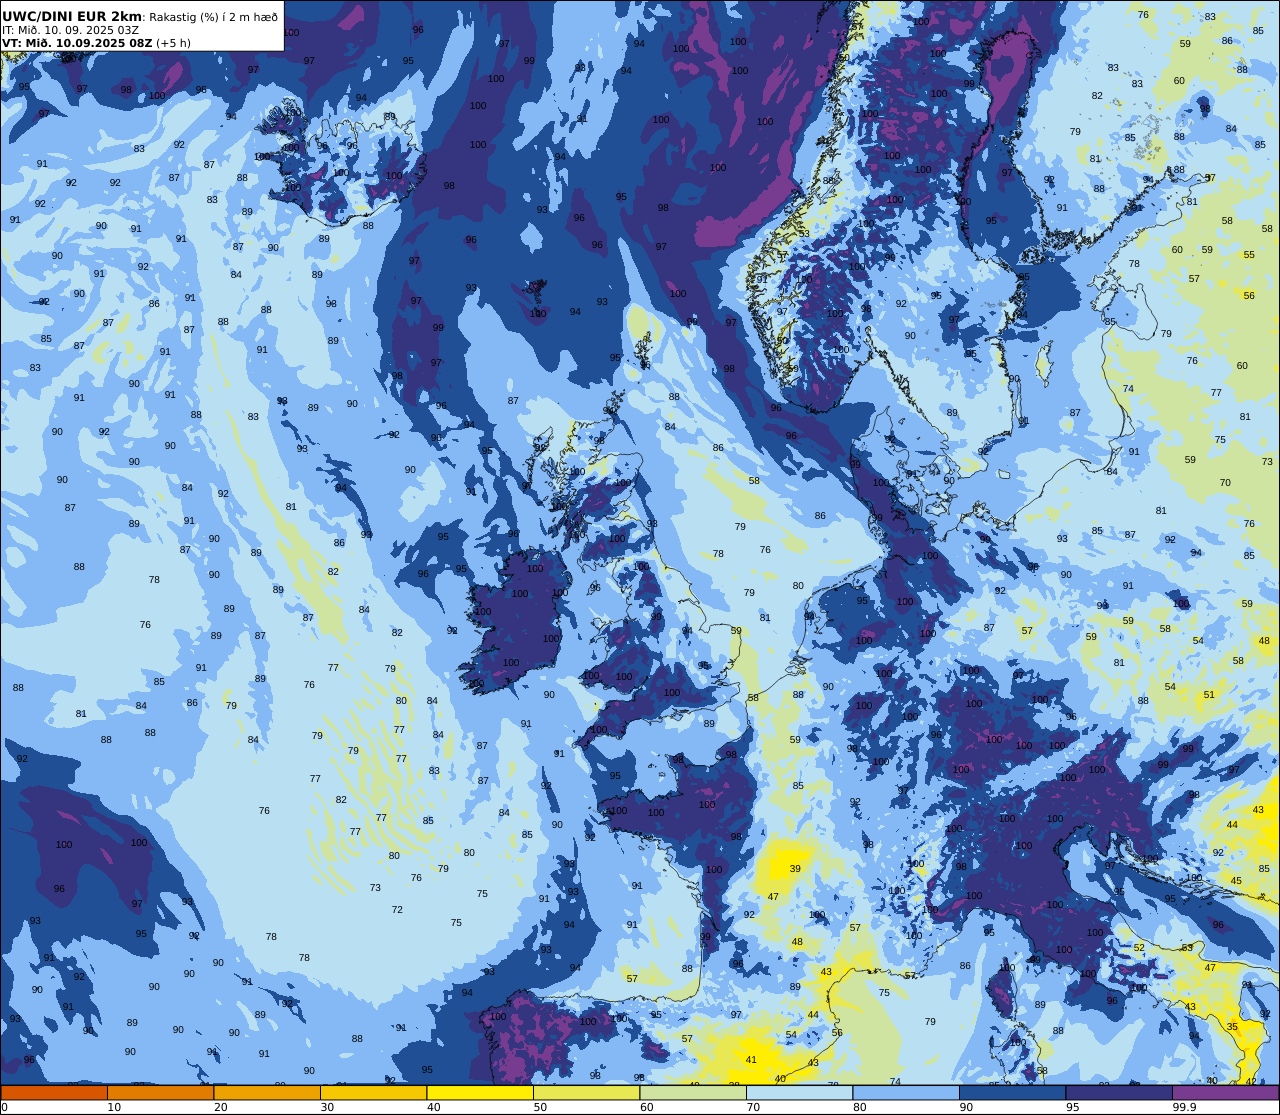This screenshot has width=1280, height=1115.
Task: Choose the 80–90% light blue legend swatch
Action: click(906, 1093)
